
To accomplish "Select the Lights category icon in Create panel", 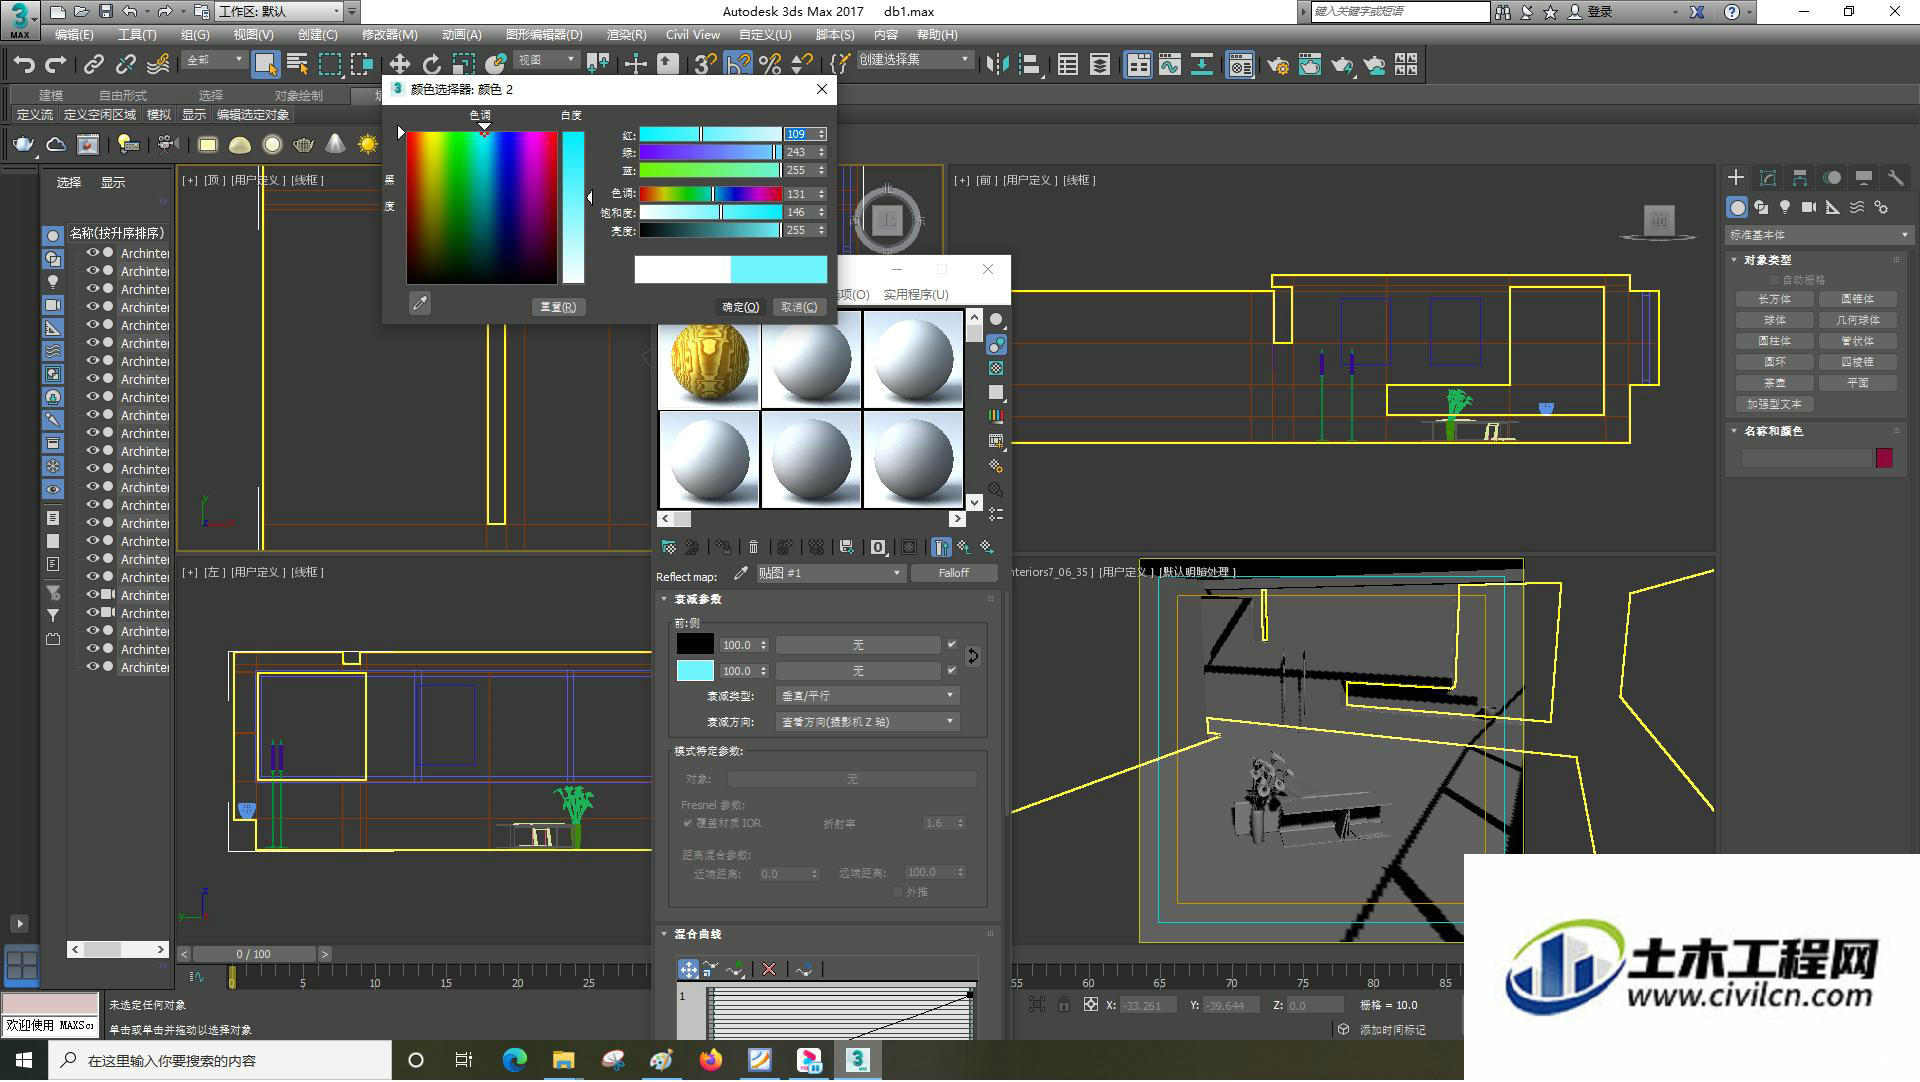I will [1785, 207].
